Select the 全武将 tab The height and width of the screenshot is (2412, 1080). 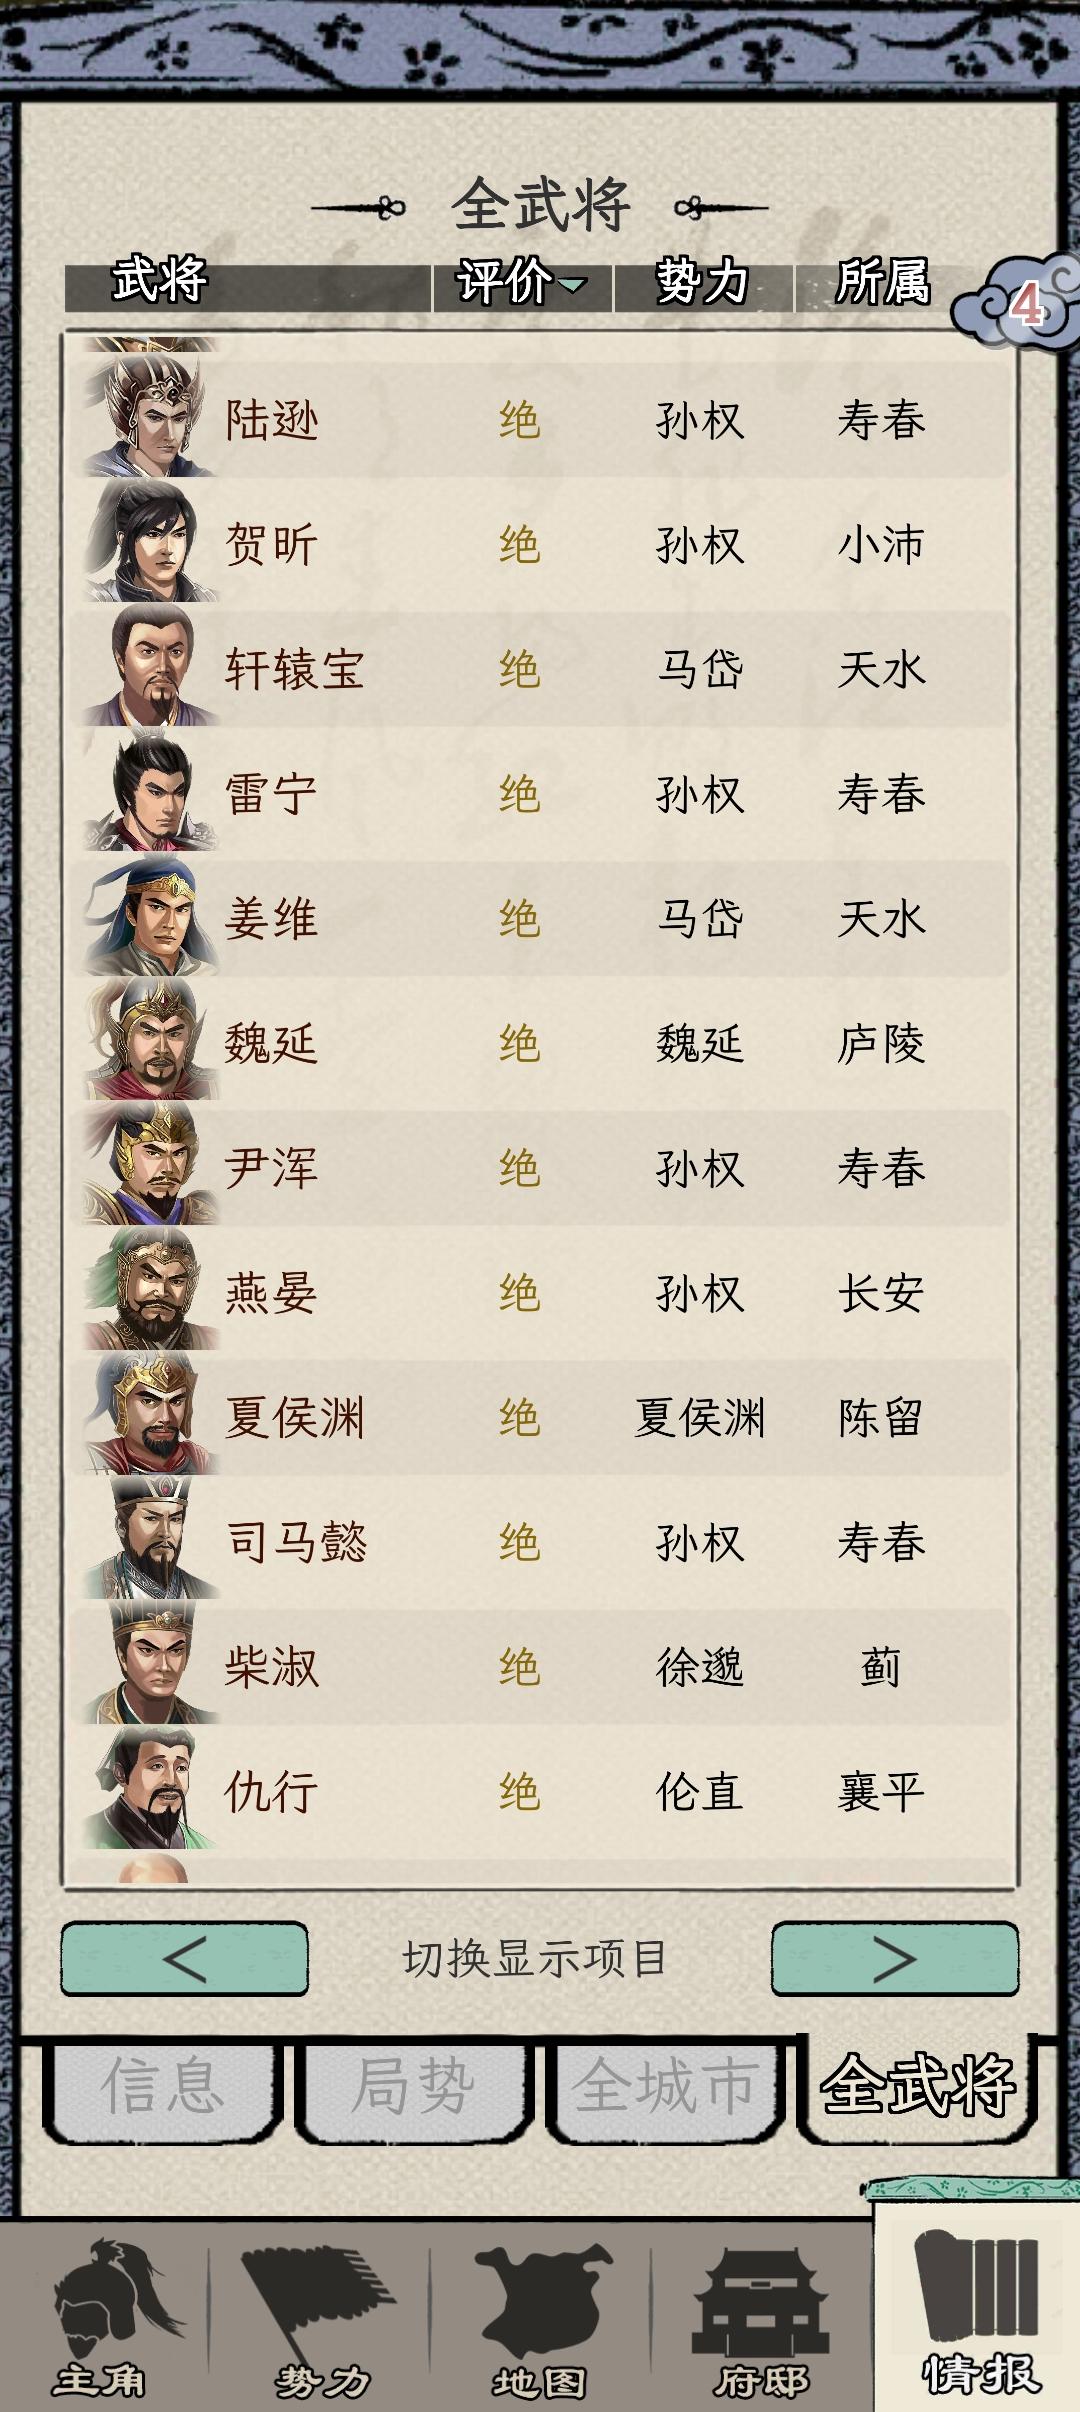(917, 2084)
